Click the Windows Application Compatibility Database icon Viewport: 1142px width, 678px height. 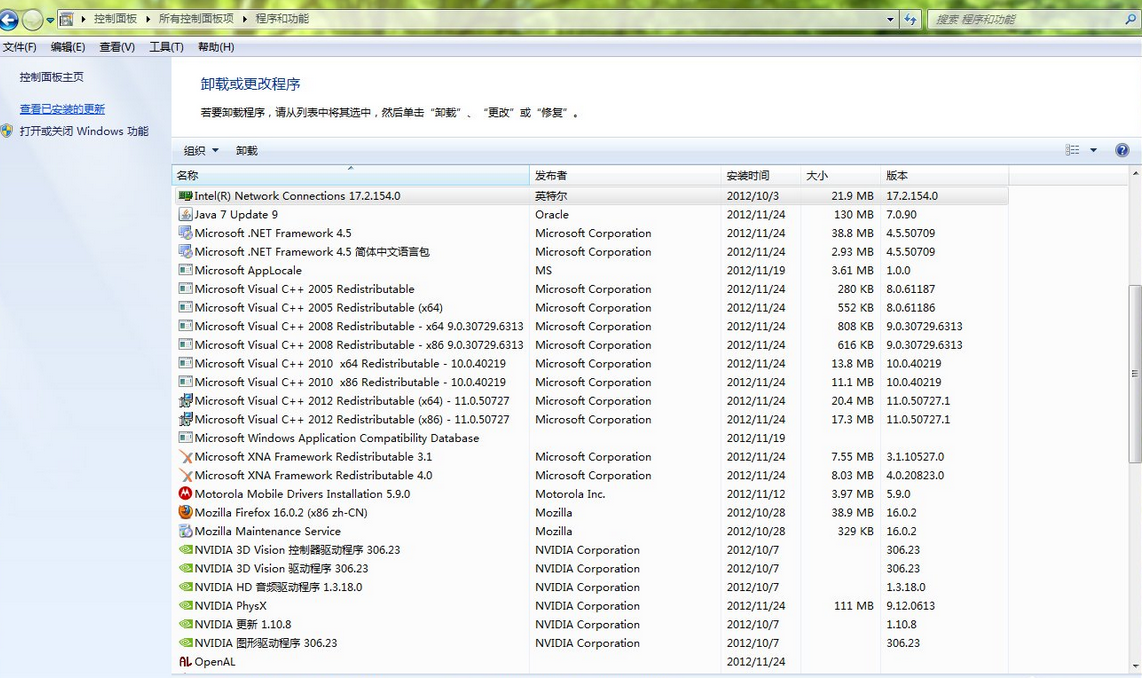[185, 438]
